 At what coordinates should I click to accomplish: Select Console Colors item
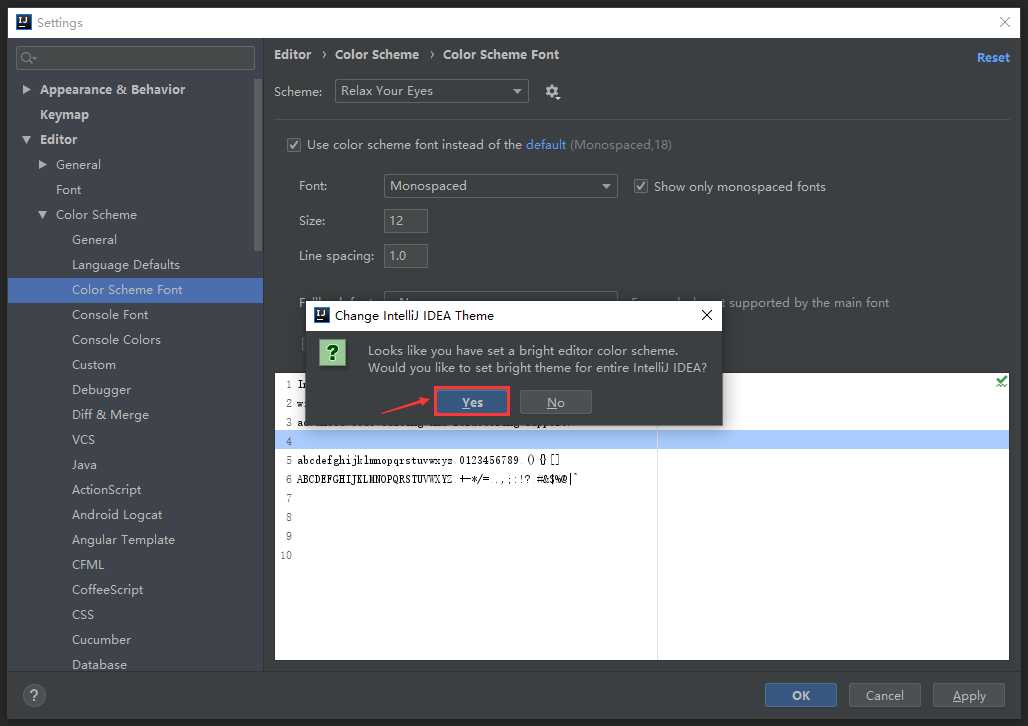116,340
